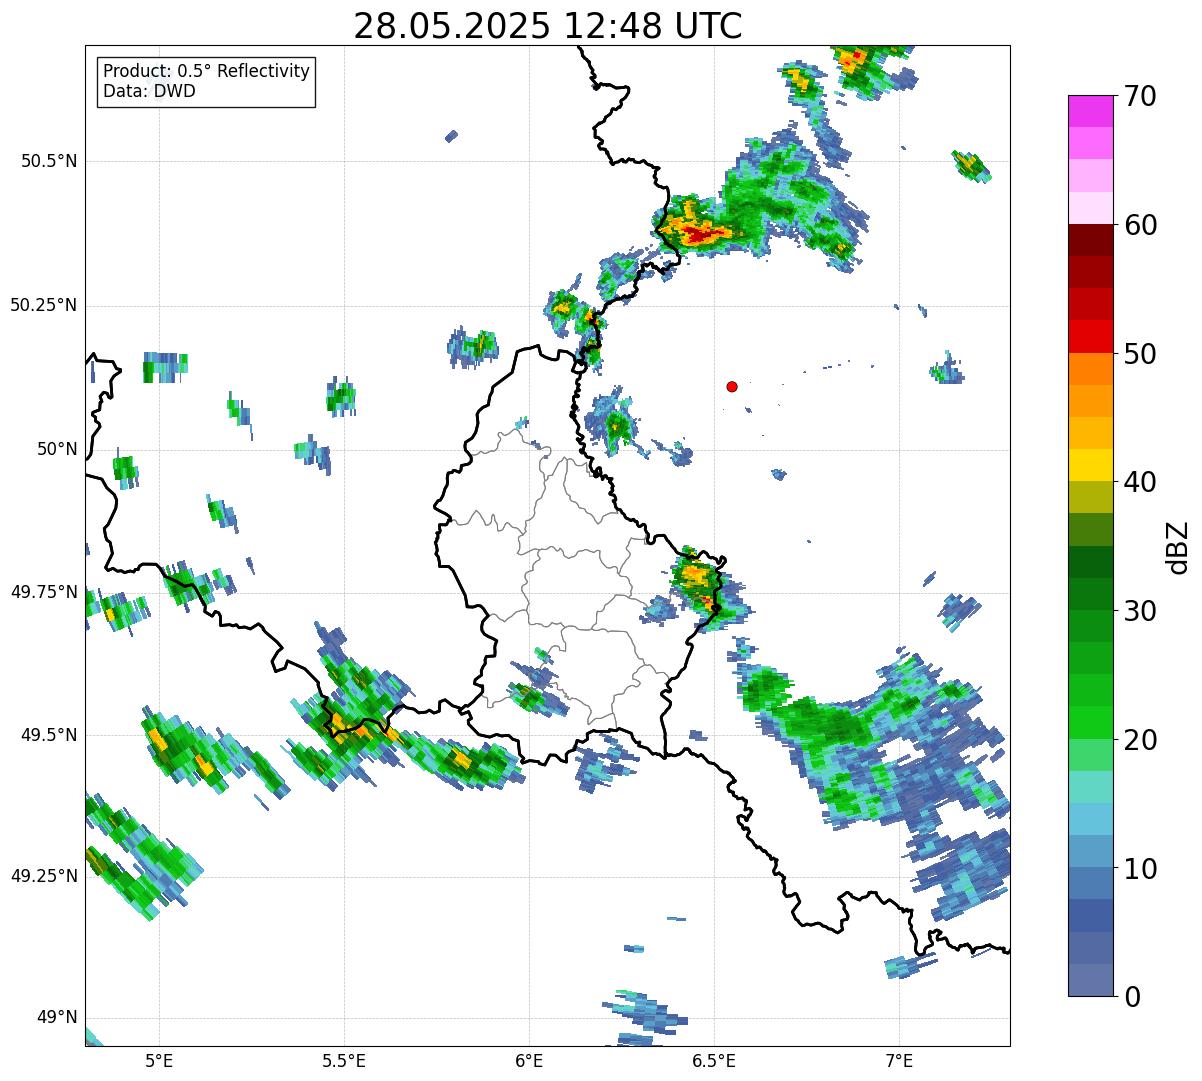
Task: Click the latitude label 49.75°N
Action: pyautogui.click(x=43, y=592)
